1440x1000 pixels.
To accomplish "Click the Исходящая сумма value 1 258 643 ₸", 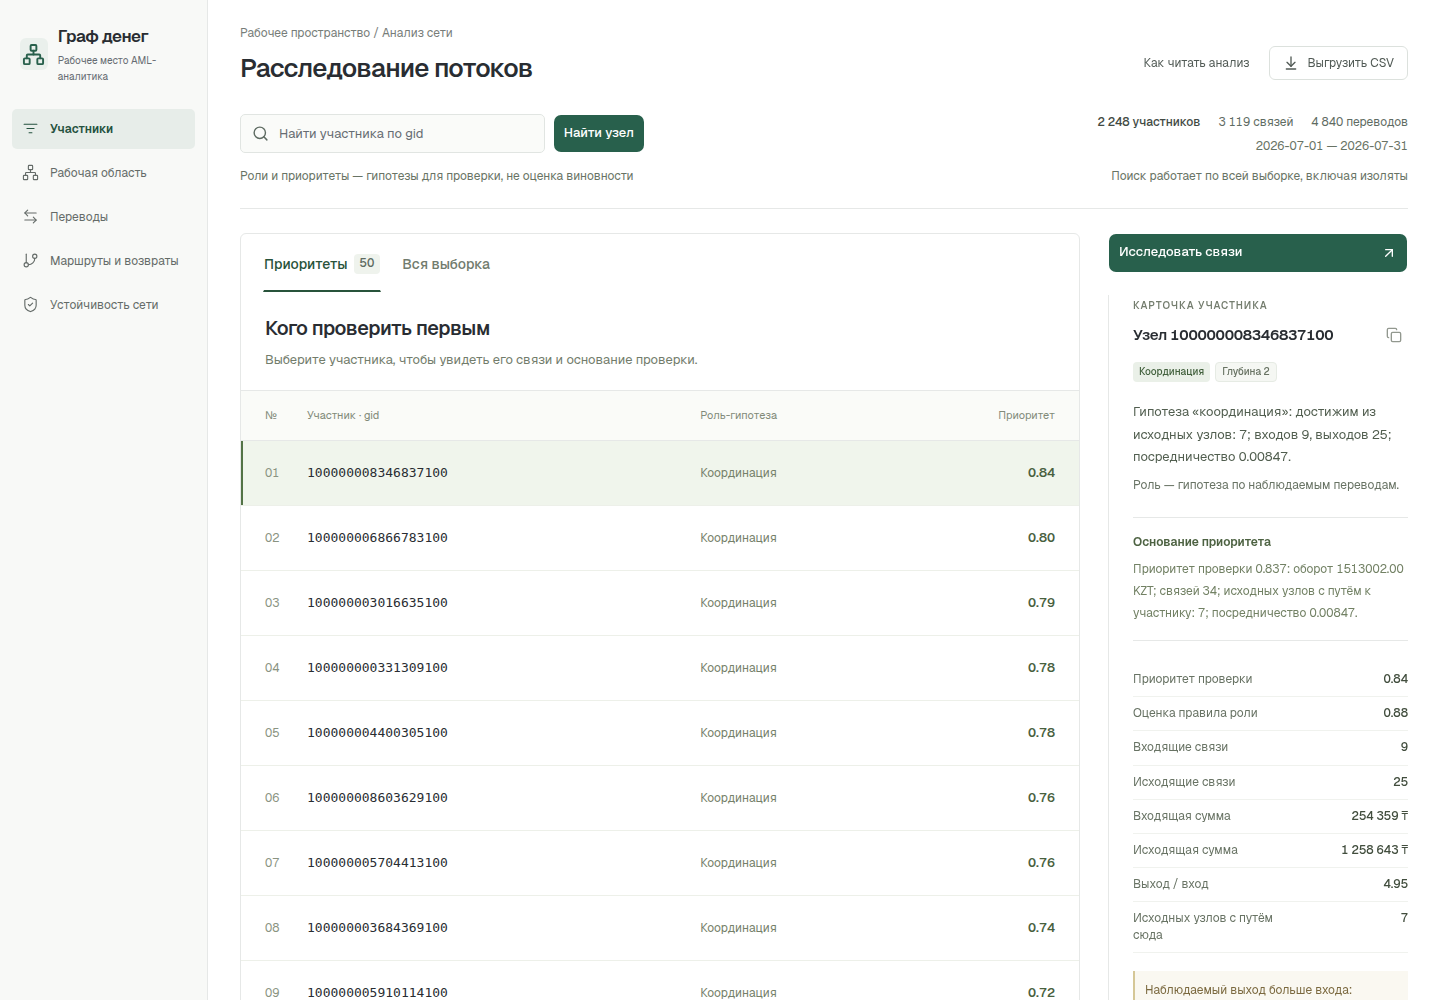I will tap(1374, 850).
